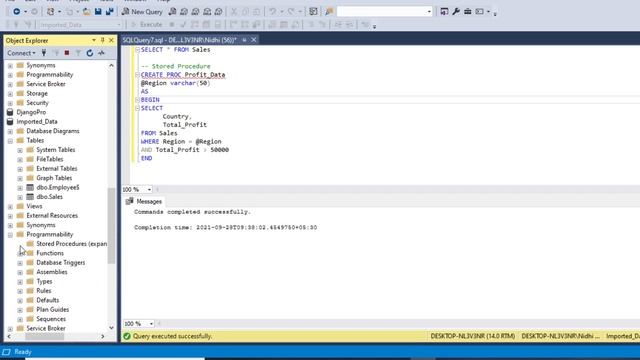Select the Graph Tables folder

[x=54, y=178]
